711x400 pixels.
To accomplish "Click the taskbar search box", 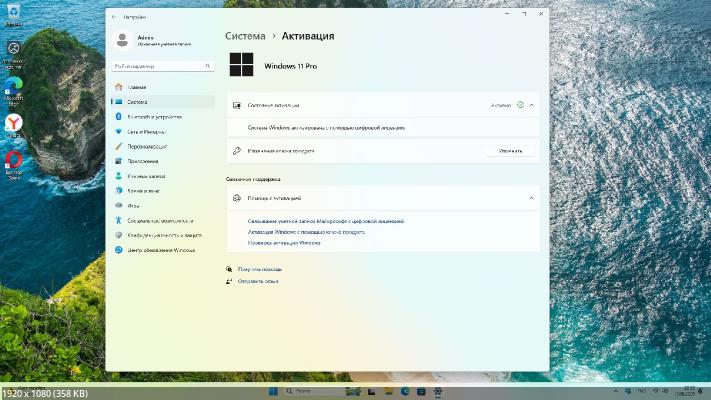I will 313,391.
